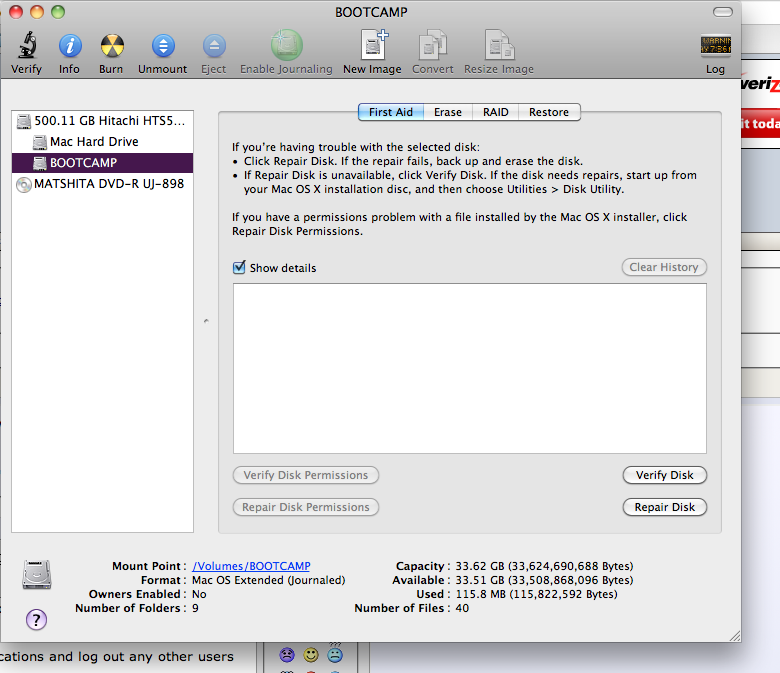Click inside the details log text area
The width and height of the screenshot is (780, 673).
pos(470,369)
